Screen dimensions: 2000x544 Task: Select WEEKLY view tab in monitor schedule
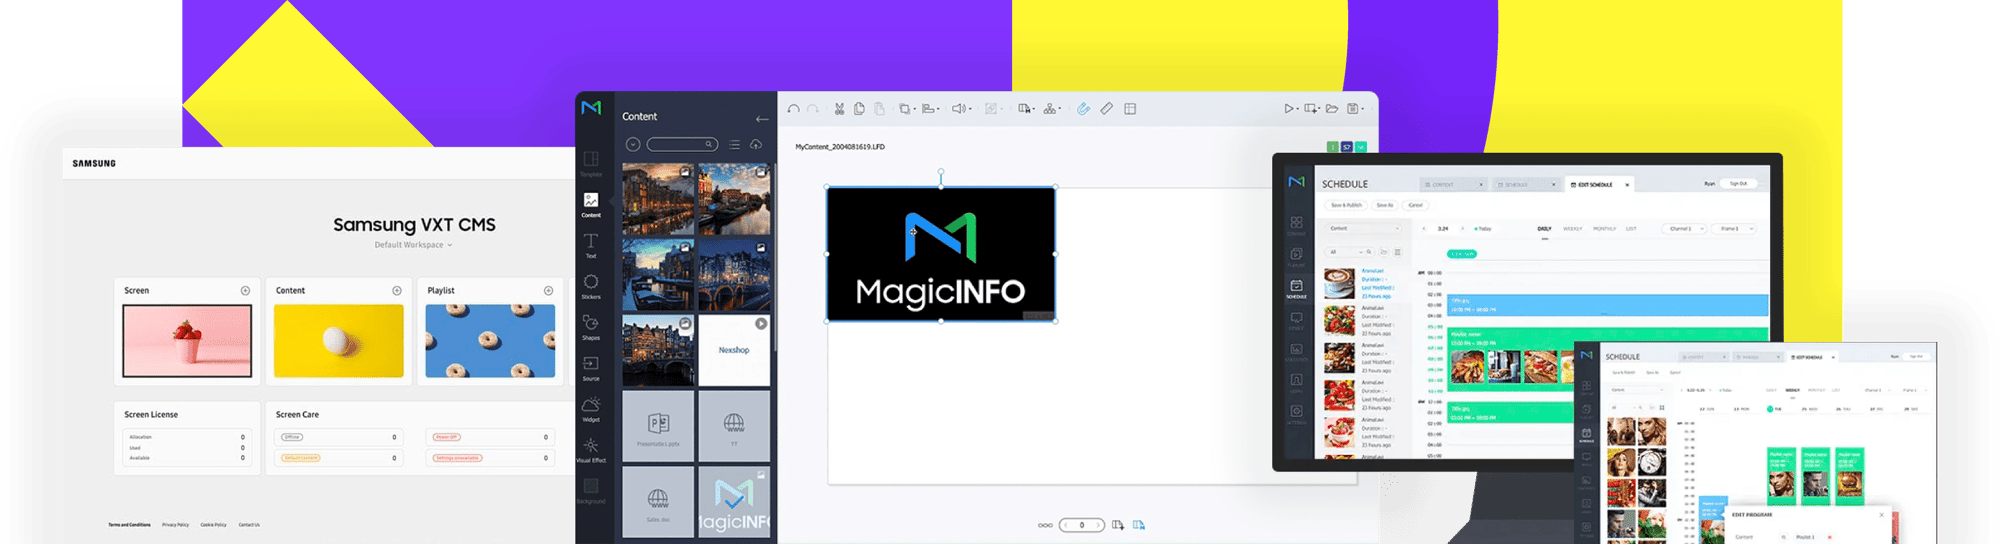[1572, 229]
